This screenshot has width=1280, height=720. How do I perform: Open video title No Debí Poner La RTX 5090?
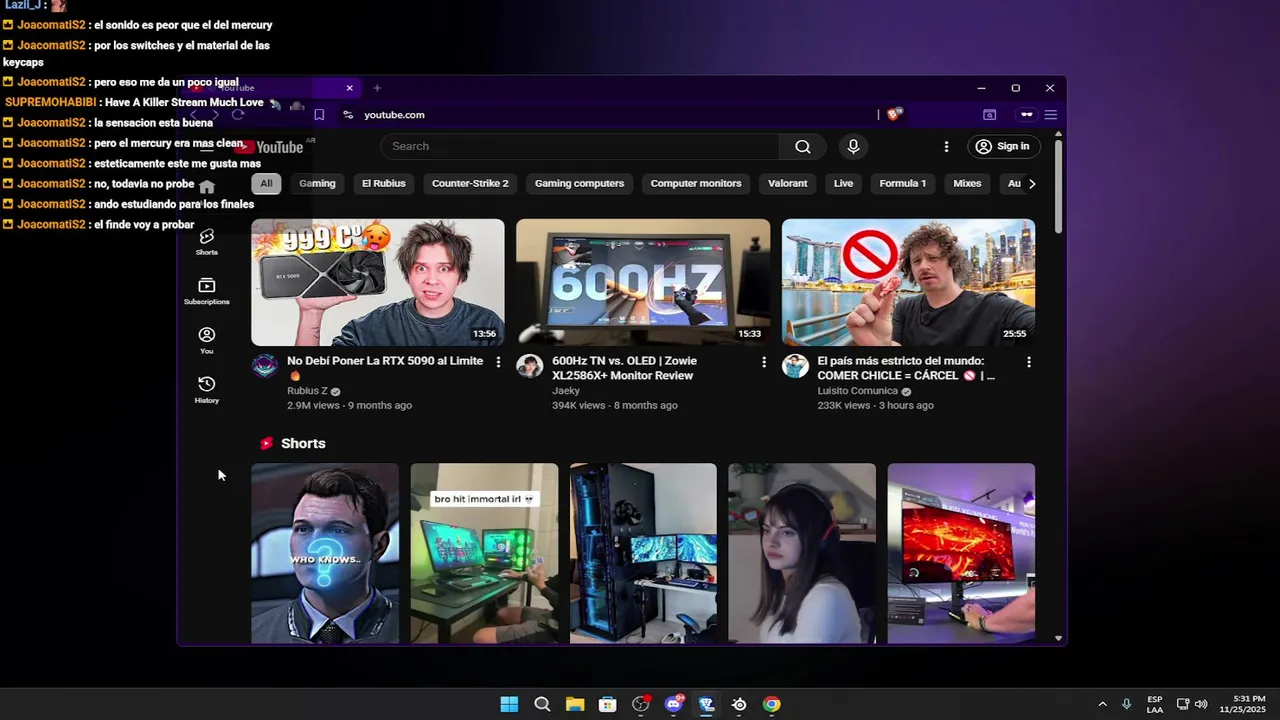click(385, 368)
